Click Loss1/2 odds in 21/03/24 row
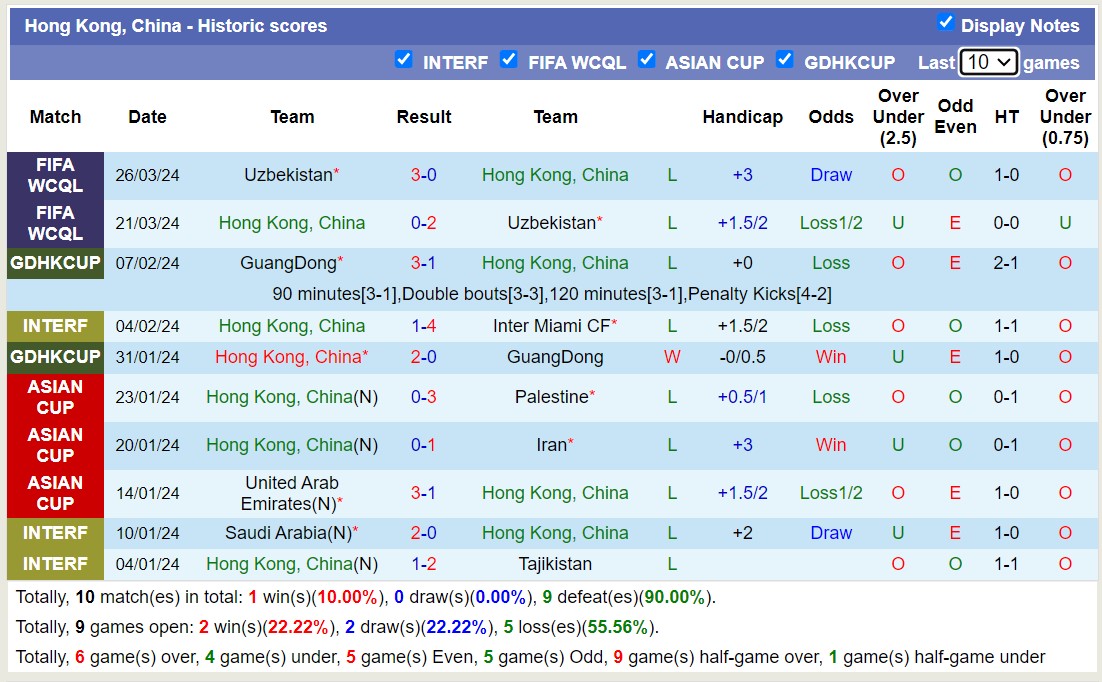Viewport: 1102px width, 682px height. [831, 223]
